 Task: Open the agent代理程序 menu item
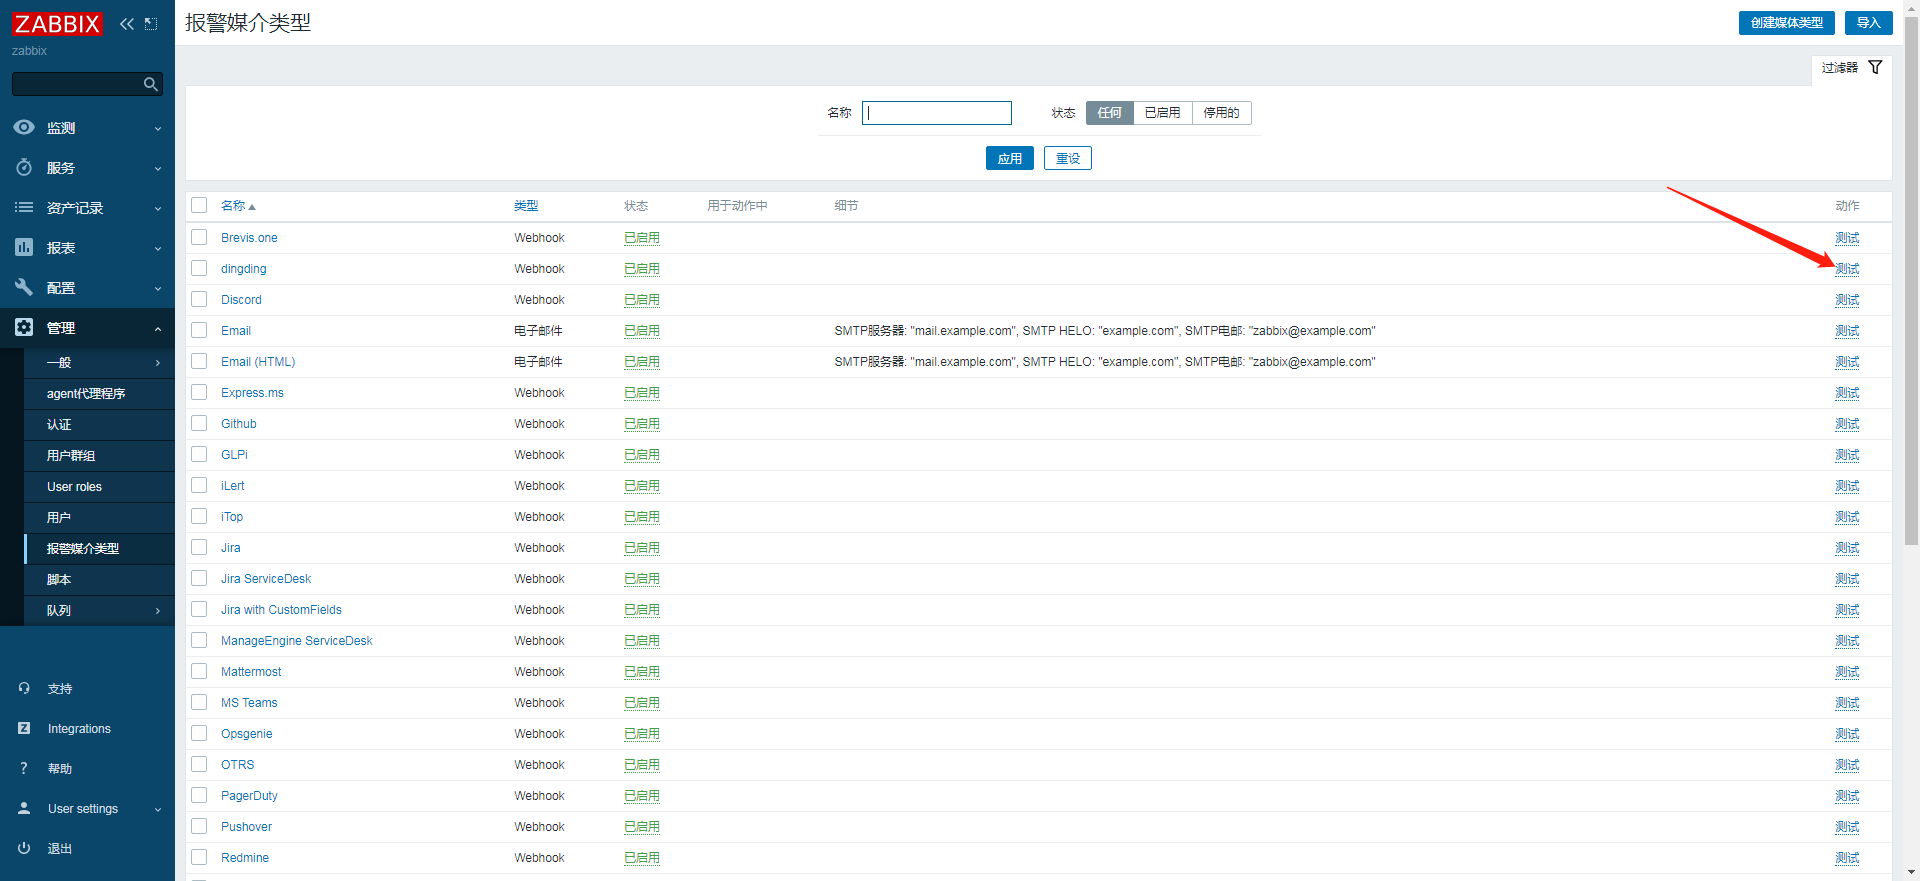99,393
